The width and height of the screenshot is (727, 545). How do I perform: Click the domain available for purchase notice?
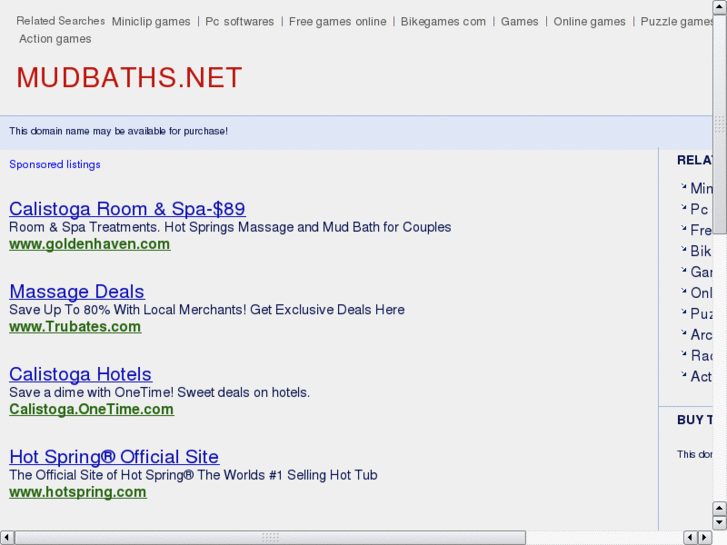pyautogui.click(x=119, y=131)
